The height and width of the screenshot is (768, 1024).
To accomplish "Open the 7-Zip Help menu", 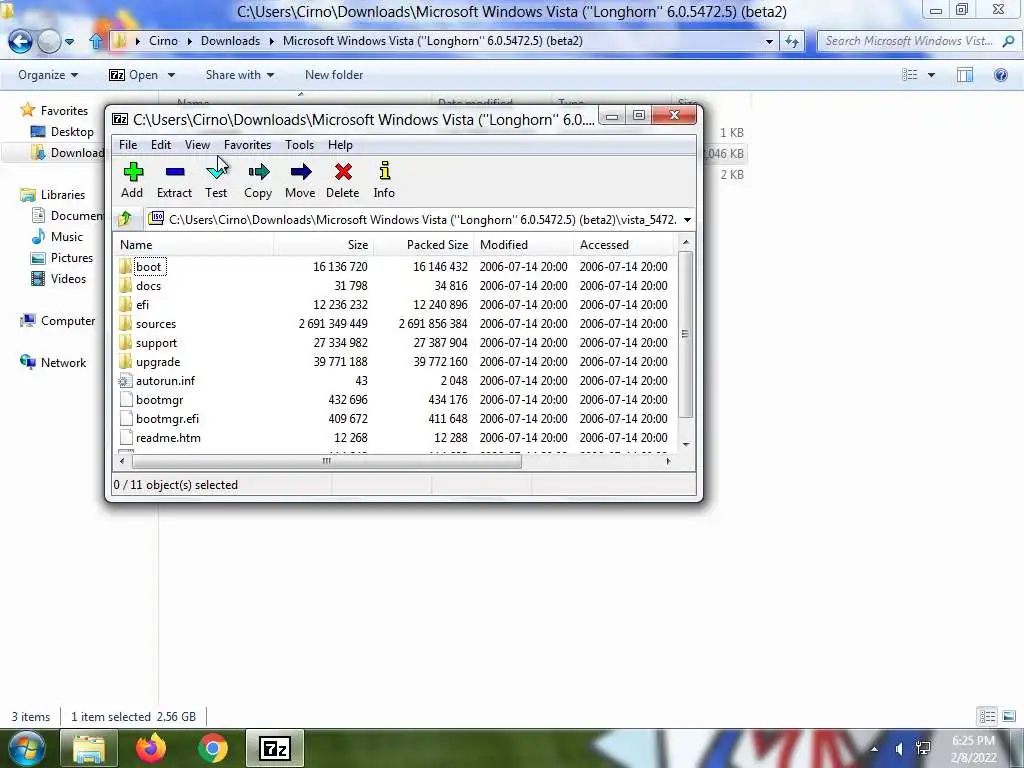I will [340, 145].
